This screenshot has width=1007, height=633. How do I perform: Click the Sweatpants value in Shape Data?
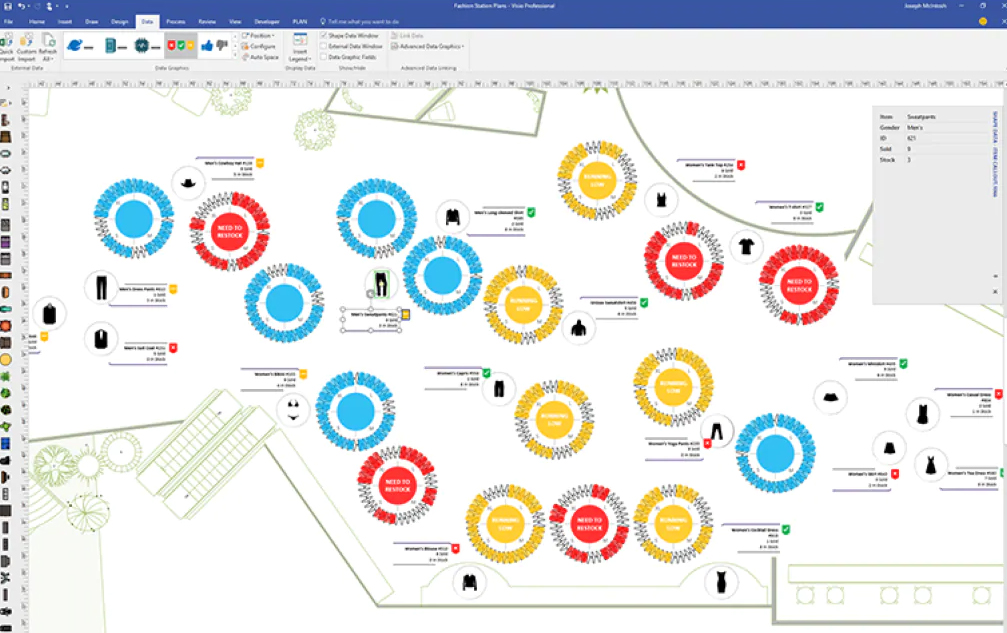(922, 117)
